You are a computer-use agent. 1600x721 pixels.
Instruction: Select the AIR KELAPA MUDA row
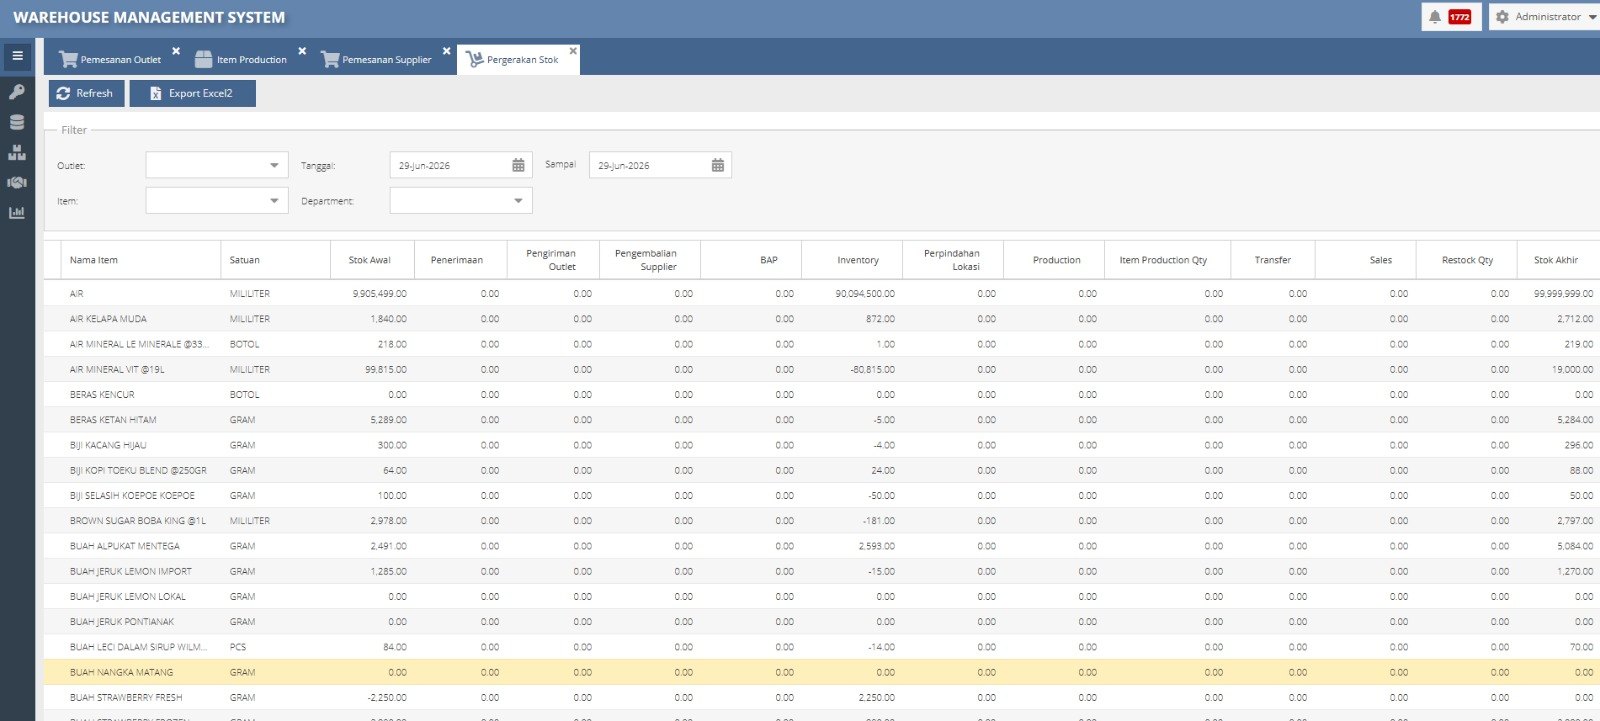point(822,319)
